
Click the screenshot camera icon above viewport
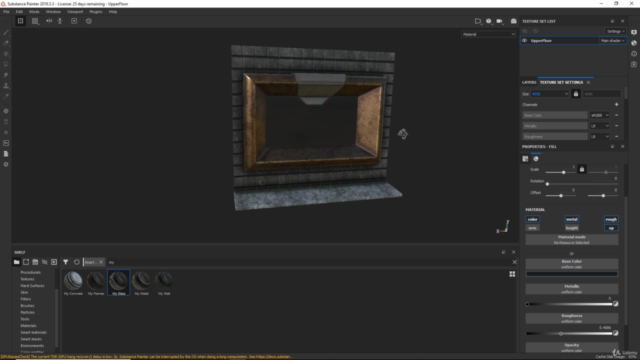pyautogui.click(x=513, y=21)
